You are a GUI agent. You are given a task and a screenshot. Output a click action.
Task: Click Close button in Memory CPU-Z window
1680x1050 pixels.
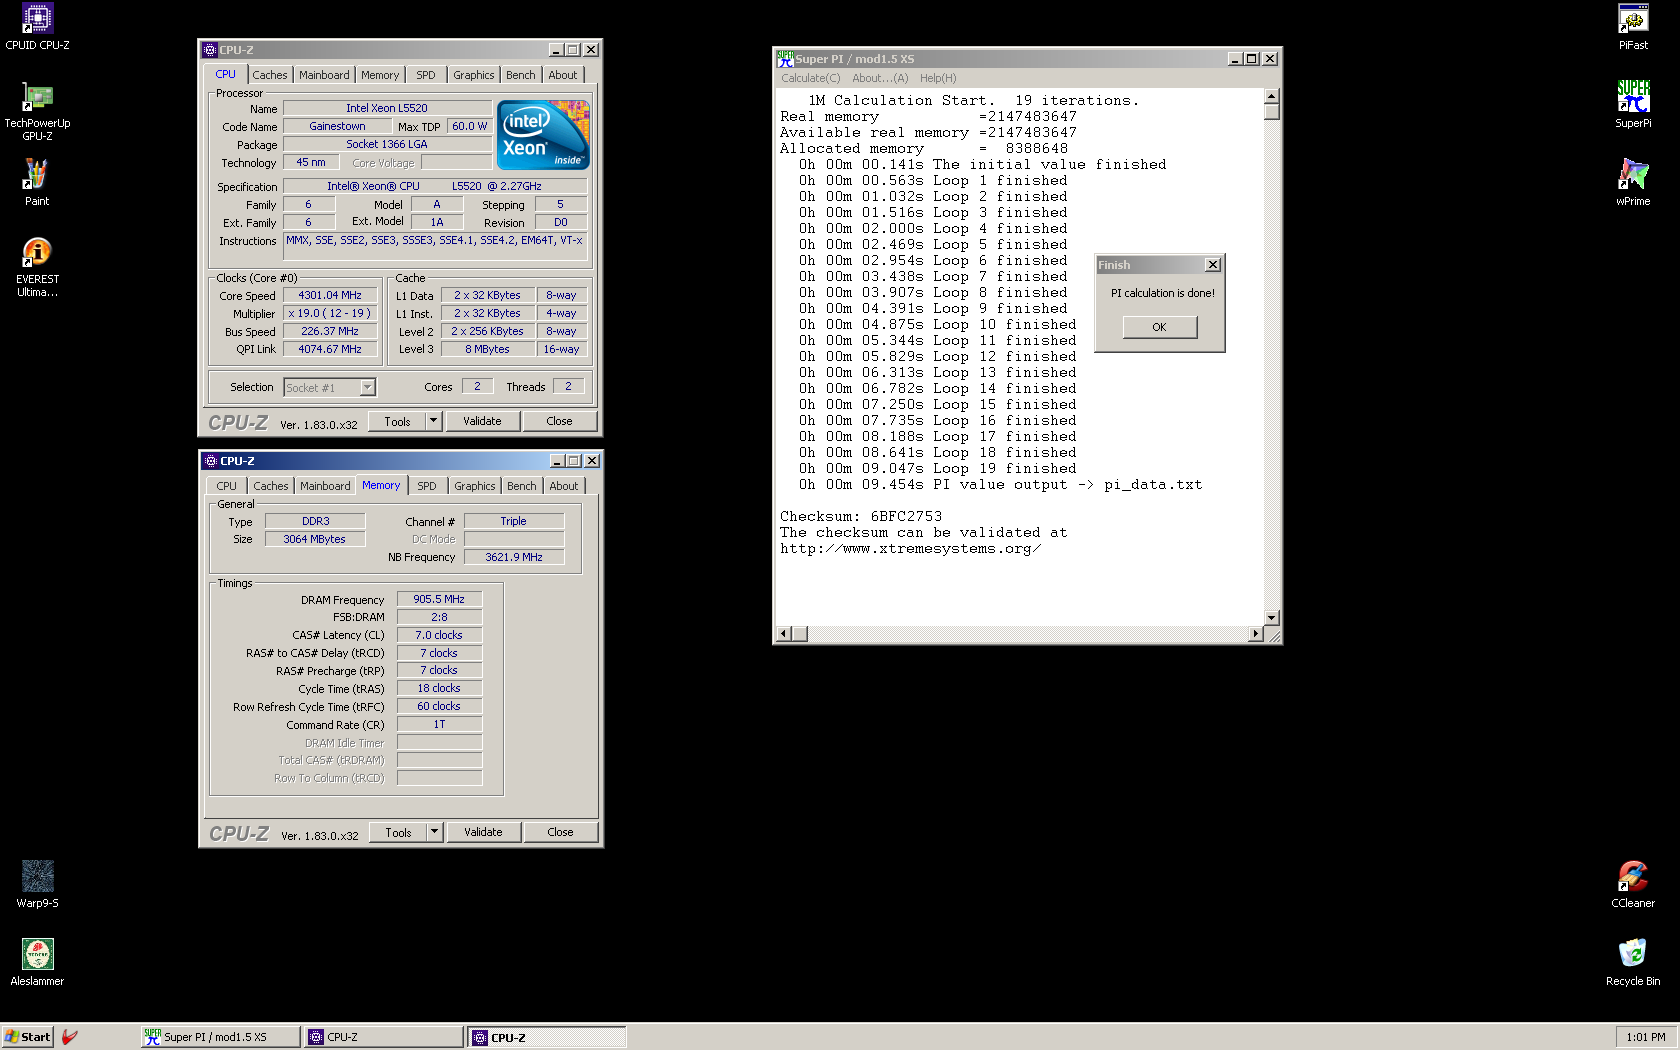(560, 832)
